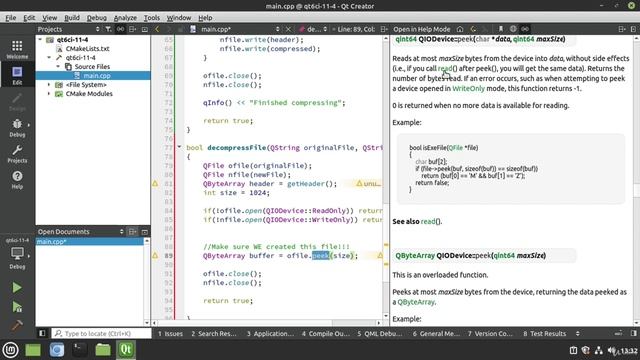Split the help side view
The image size is (640, 360).
(622, 29)
